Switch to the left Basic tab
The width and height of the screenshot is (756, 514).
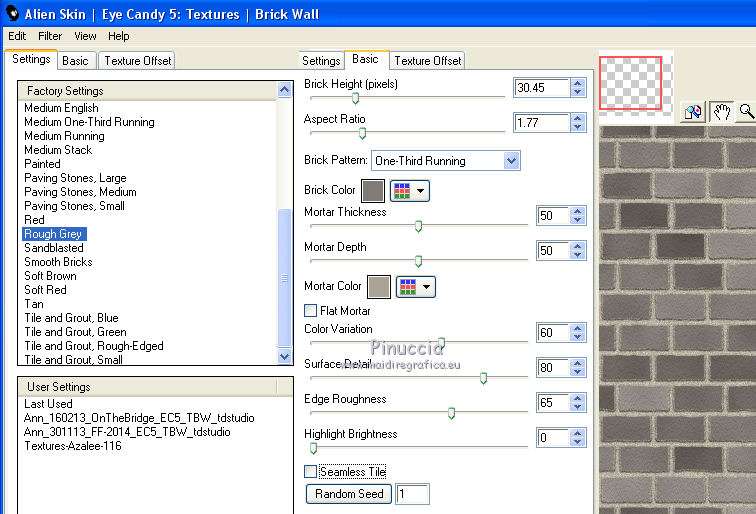76,61
